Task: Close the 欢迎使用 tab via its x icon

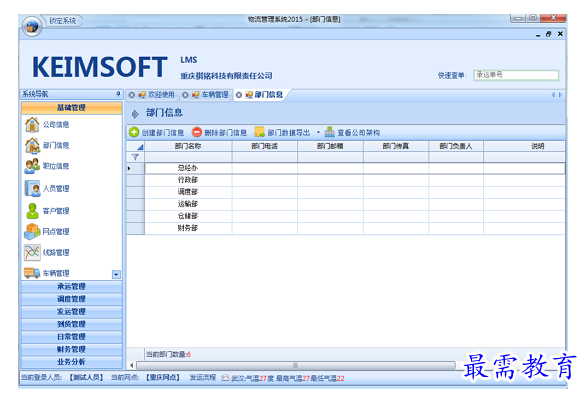Action: [131, 95]
